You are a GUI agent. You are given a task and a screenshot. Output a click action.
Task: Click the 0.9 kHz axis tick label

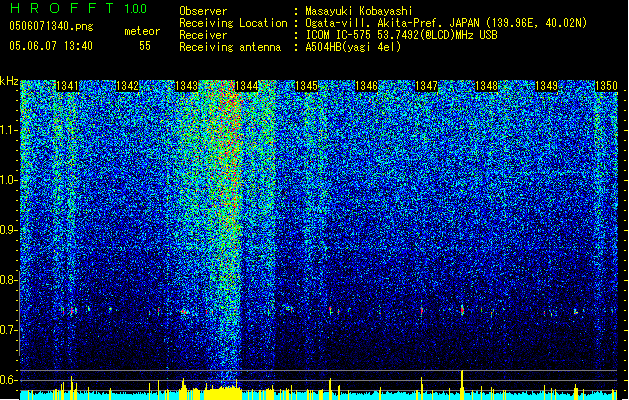pos(9,230)
